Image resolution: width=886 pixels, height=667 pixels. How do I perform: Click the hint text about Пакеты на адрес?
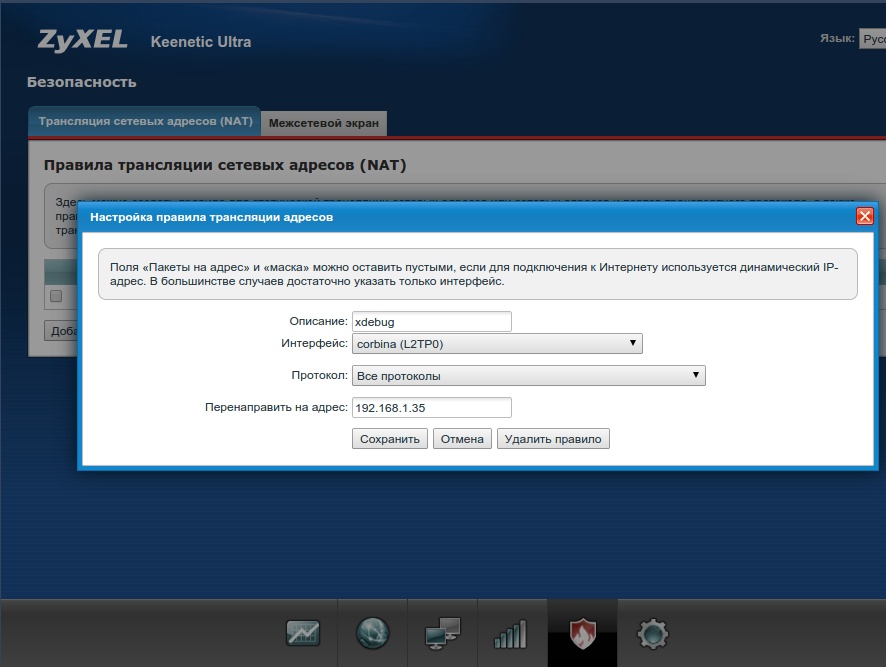pyautogui.click(x=474, y=274)
